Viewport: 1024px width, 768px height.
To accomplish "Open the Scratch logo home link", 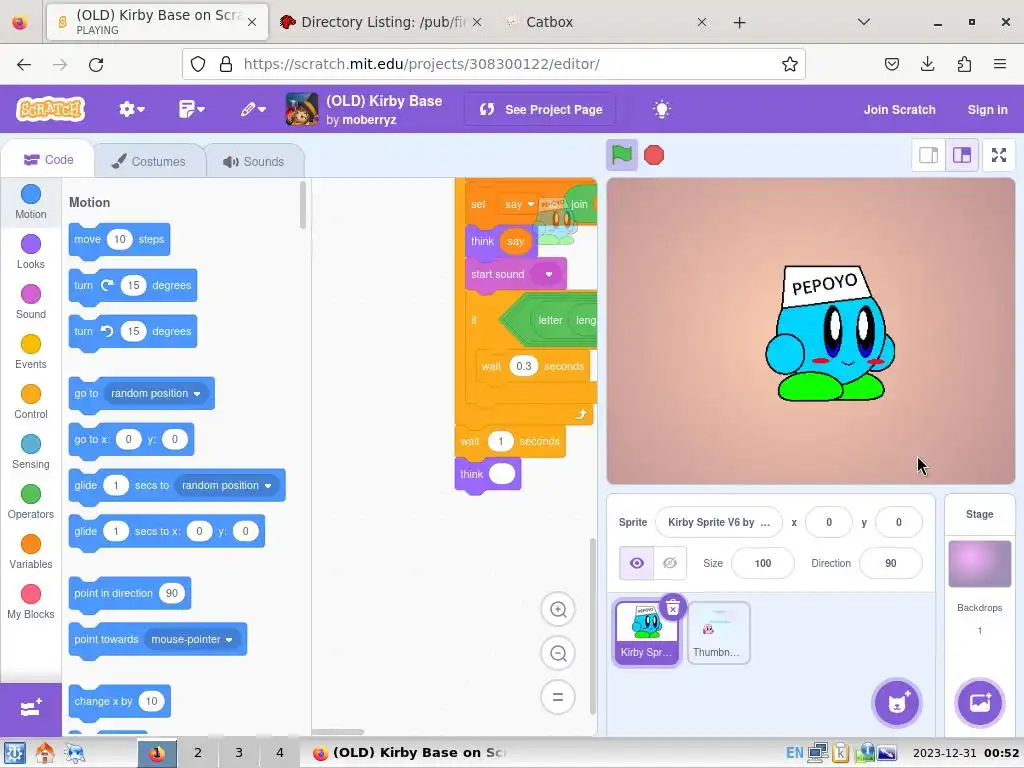I will (x=51, y=109).
